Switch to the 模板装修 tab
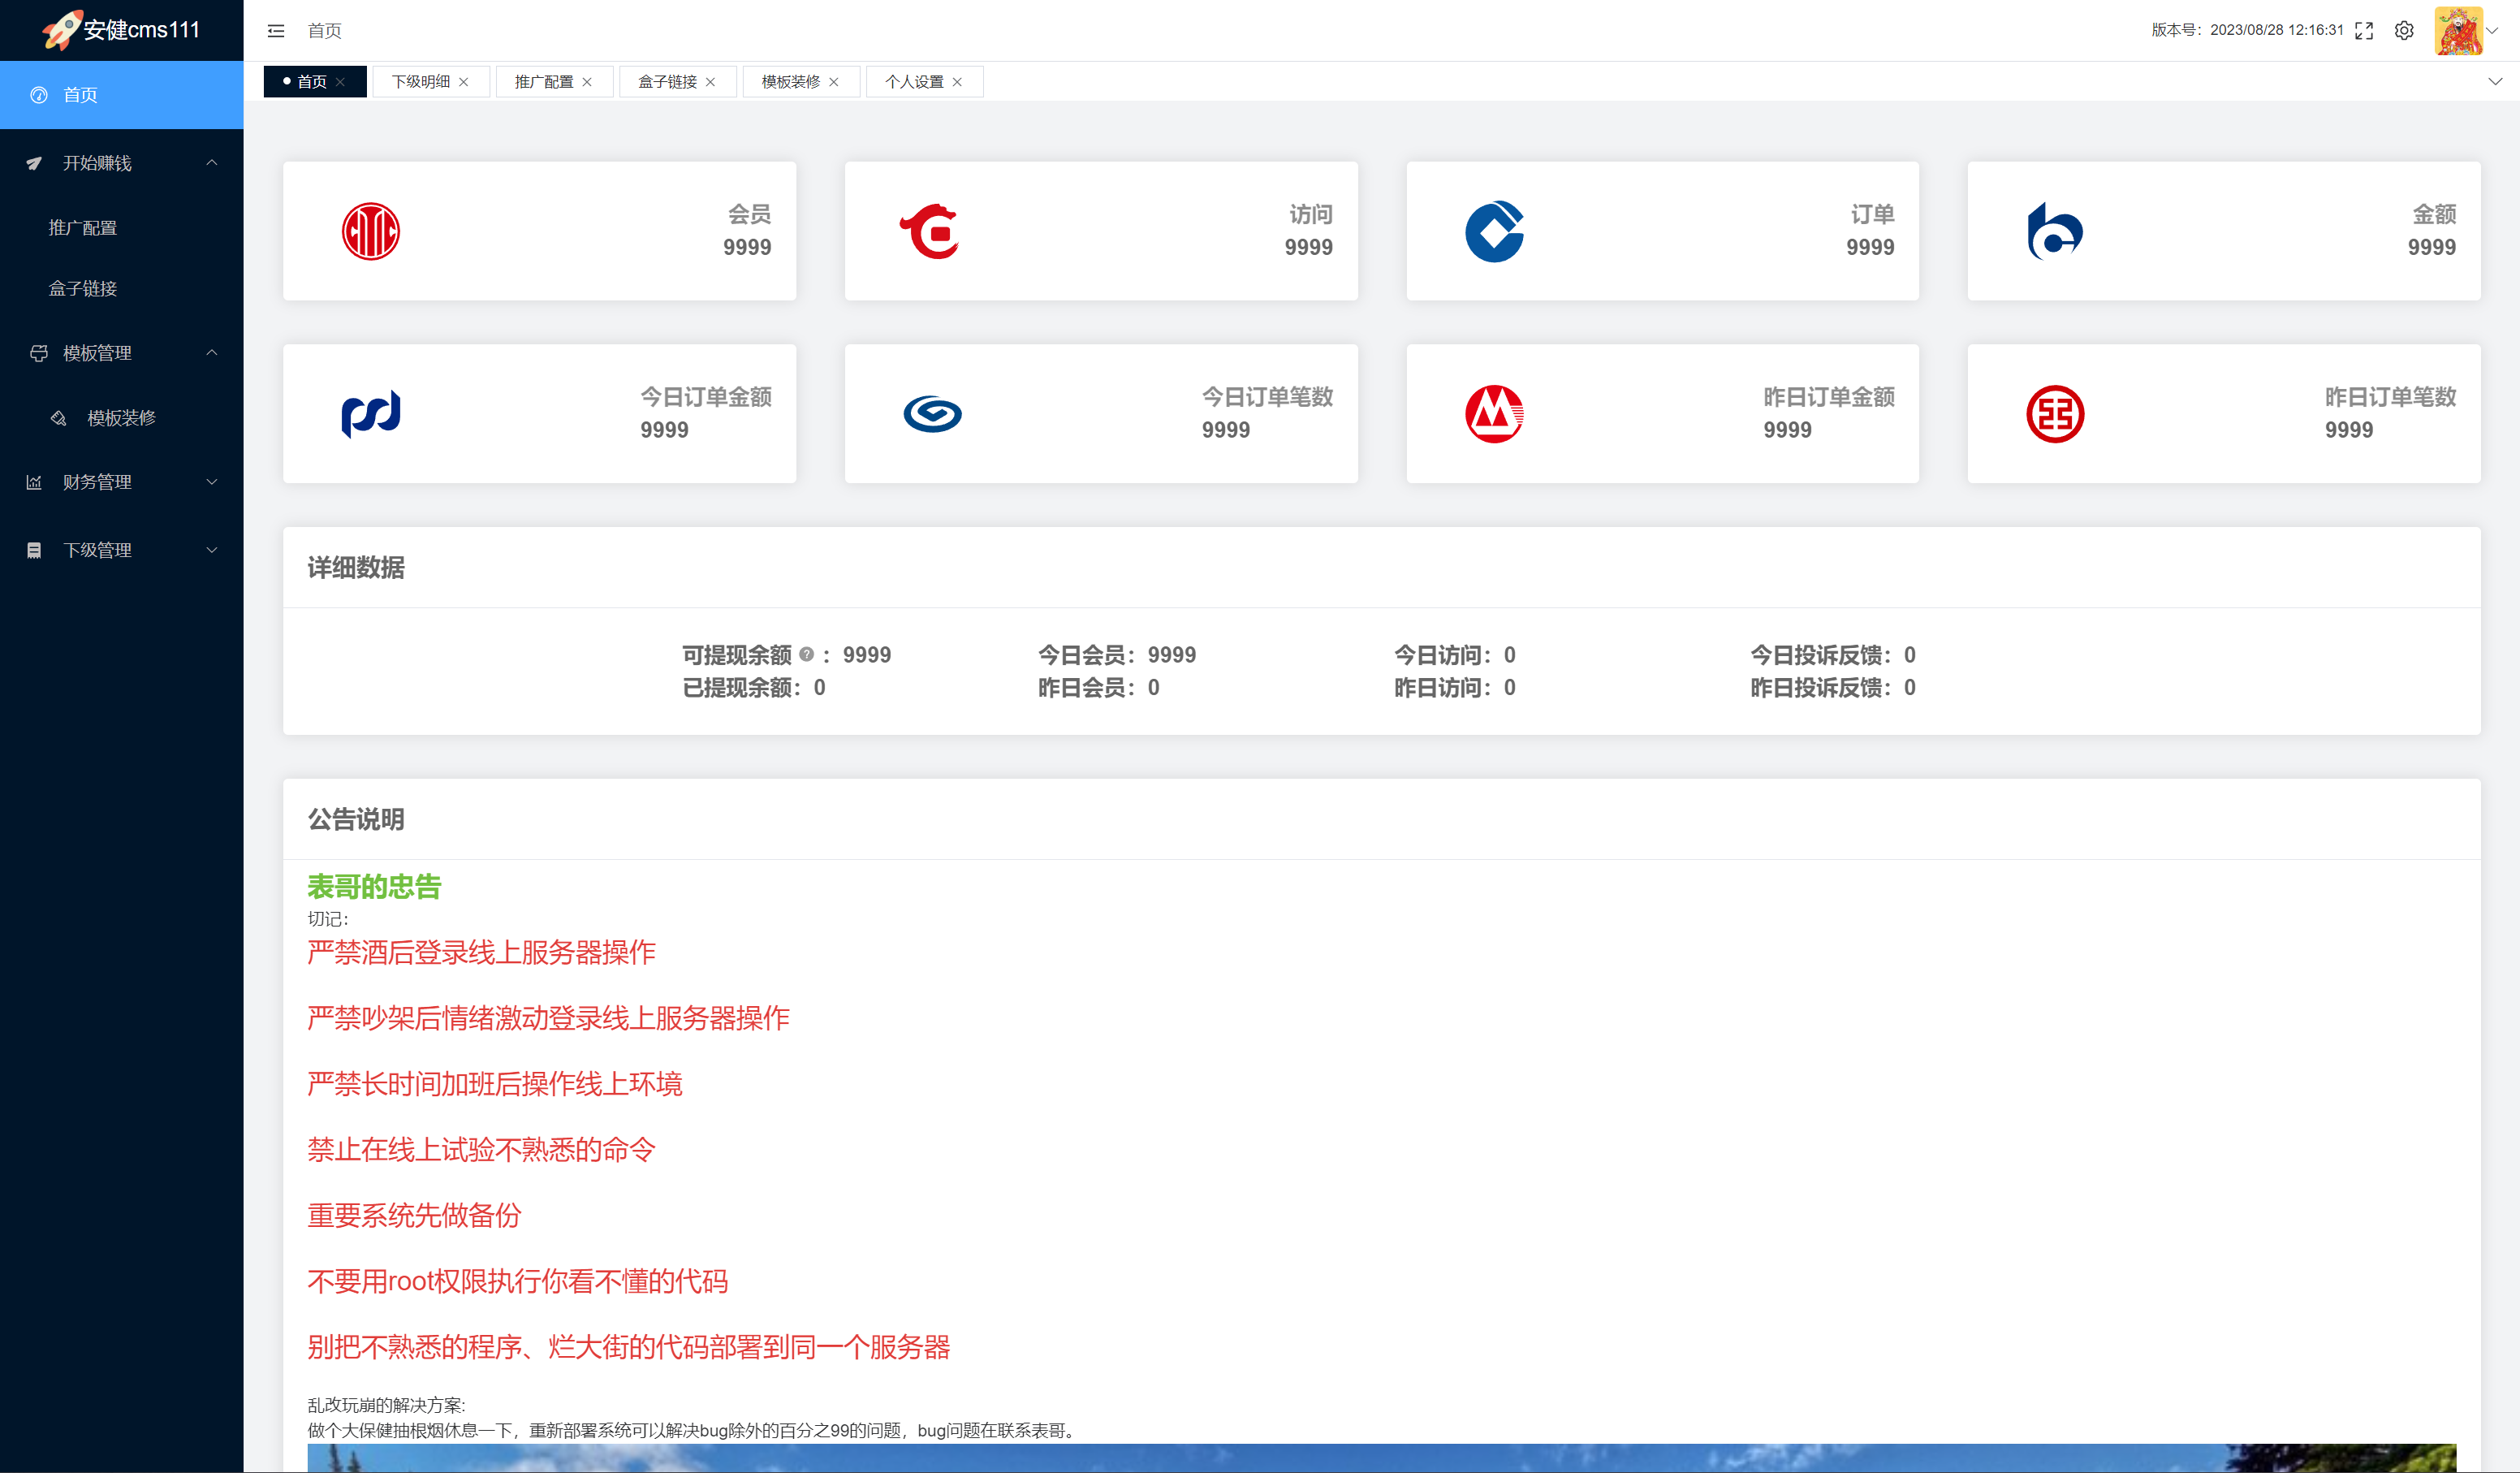Image resolution: width=2520 pixels, height=1473 pixels. pyautogui.click(x=790, y=82)
